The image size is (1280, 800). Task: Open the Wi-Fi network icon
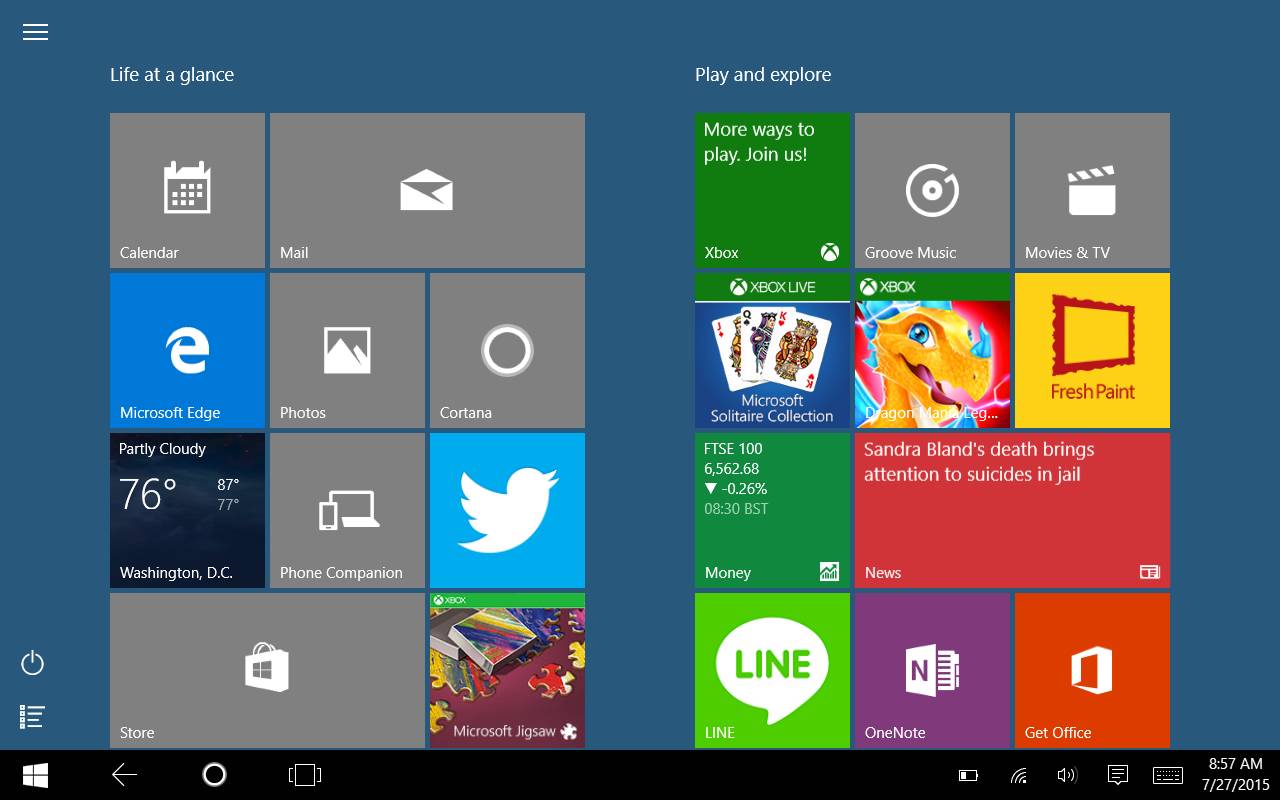click(x=1019, y=775)
